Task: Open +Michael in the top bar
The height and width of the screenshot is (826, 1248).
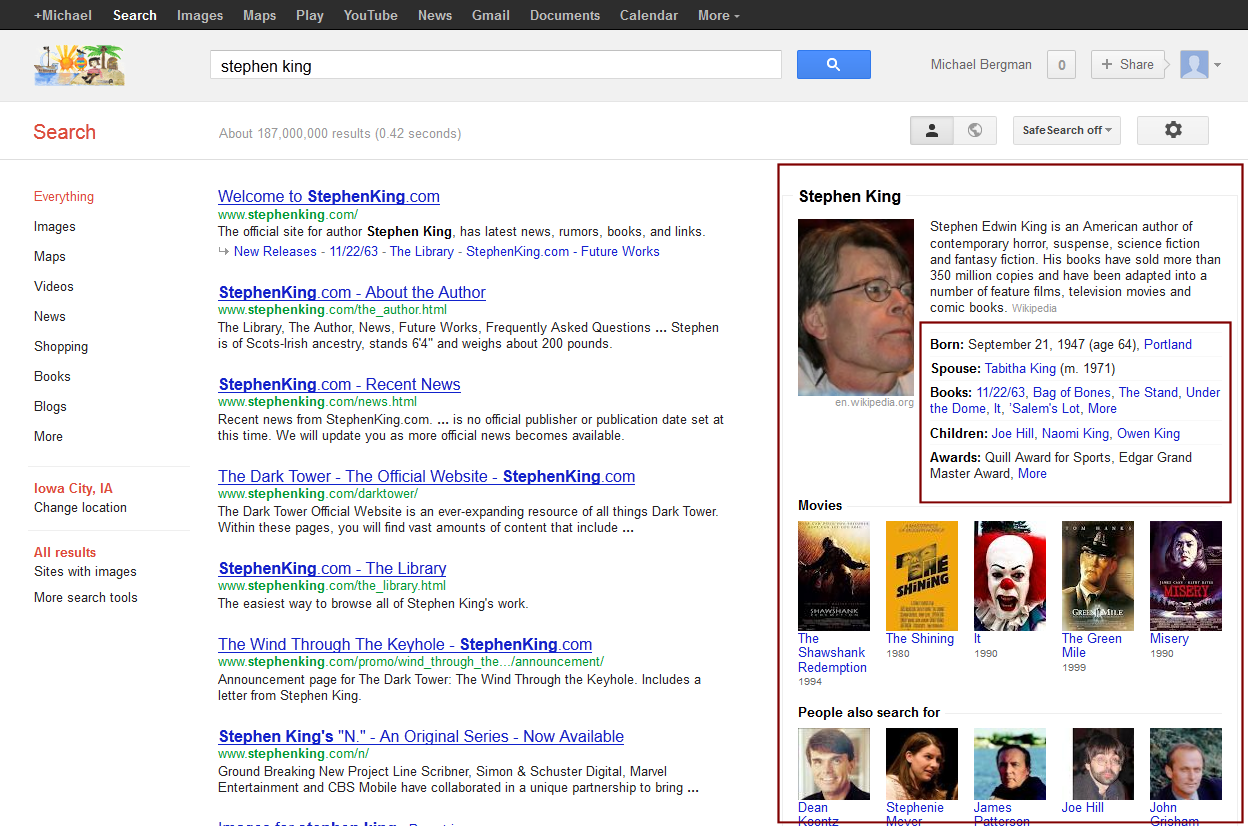Action: pos(63,15)
